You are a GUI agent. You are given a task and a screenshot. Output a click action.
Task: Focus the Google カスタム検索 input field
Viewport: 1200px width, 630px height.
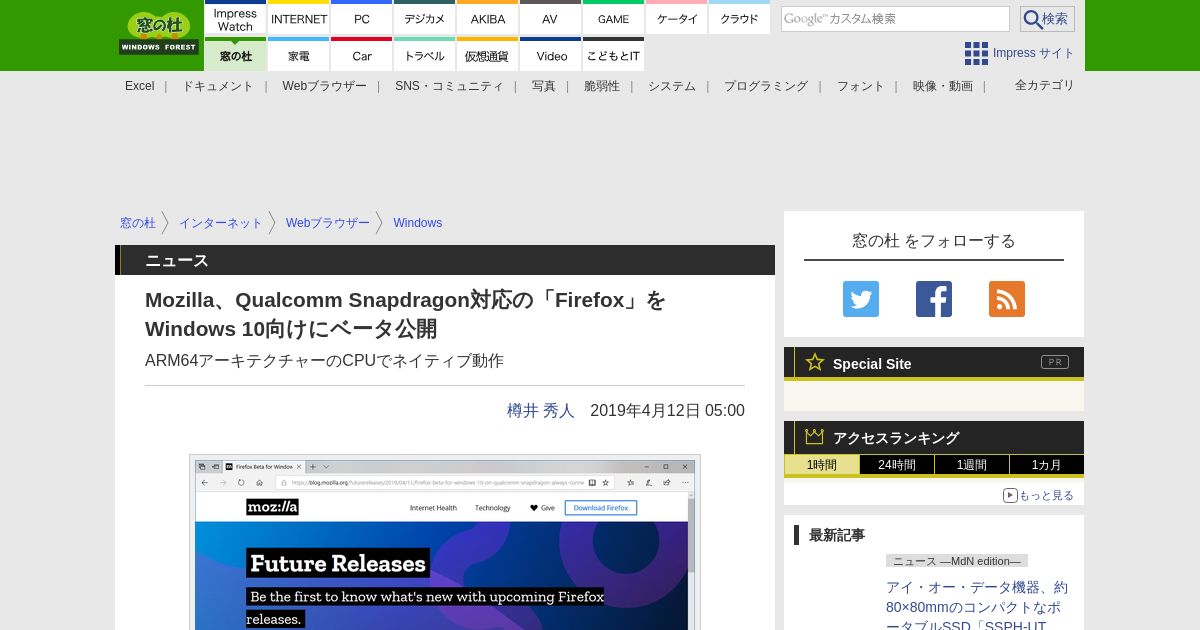coord(895,19)
